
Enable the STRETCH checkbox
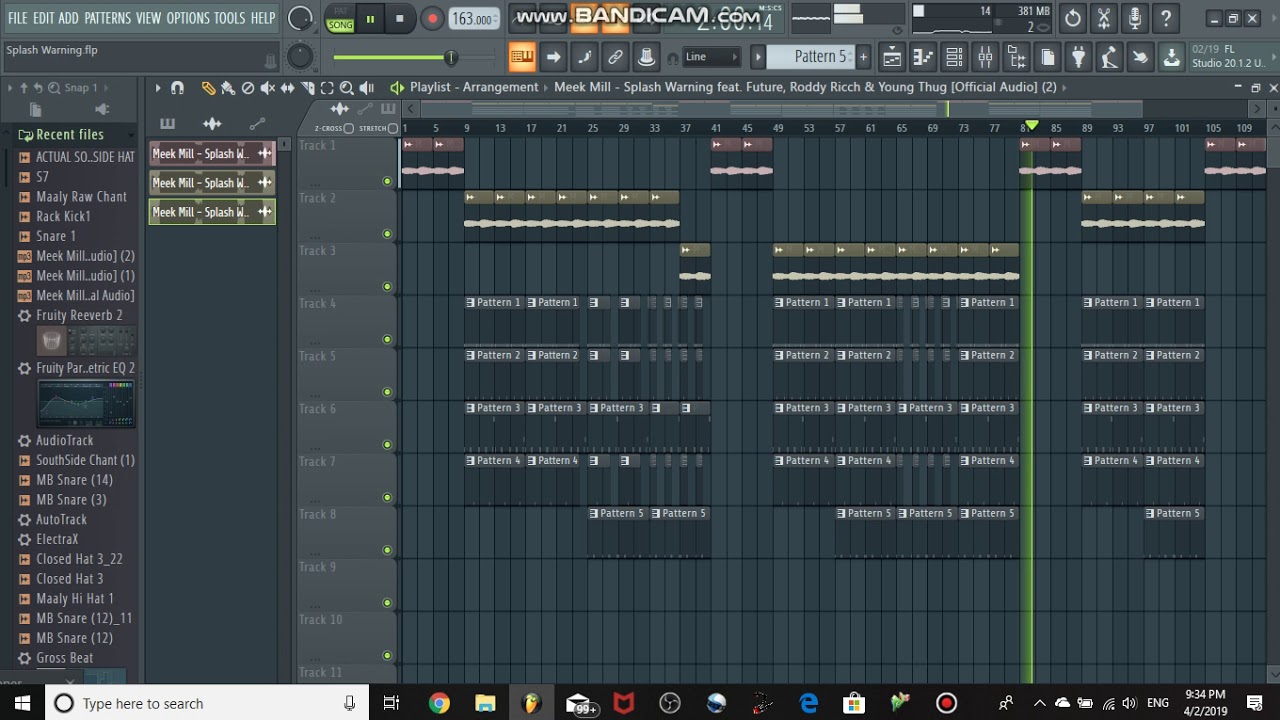pos(393,128)
